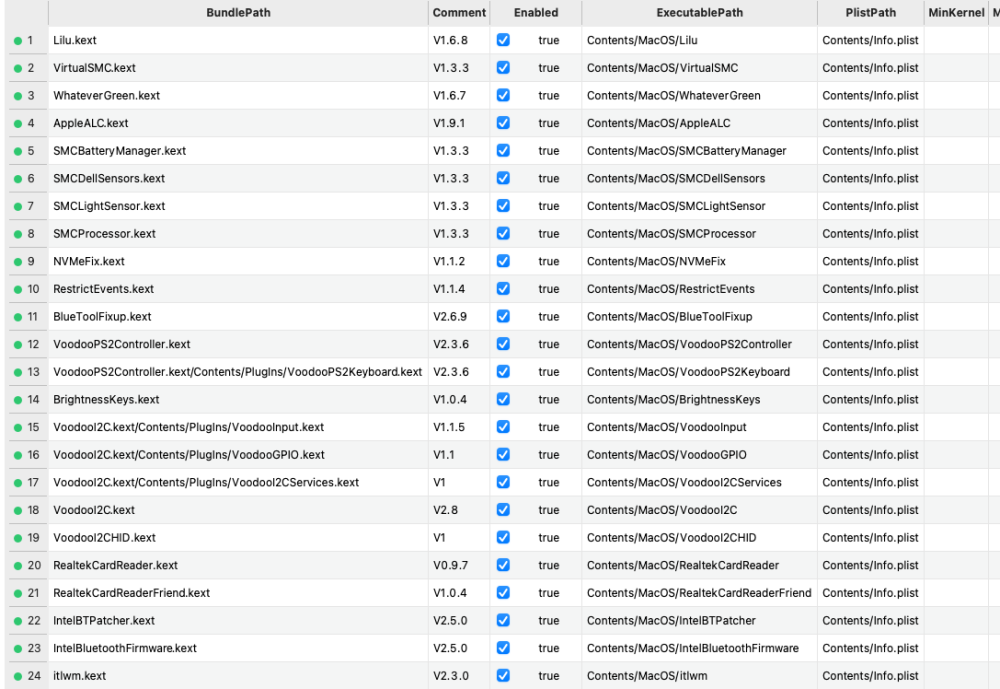Select the VoodooPS2Keyboard.kext plugin path cell
Viewport: 1000px width, 689px height.
[x=237, y=372]
